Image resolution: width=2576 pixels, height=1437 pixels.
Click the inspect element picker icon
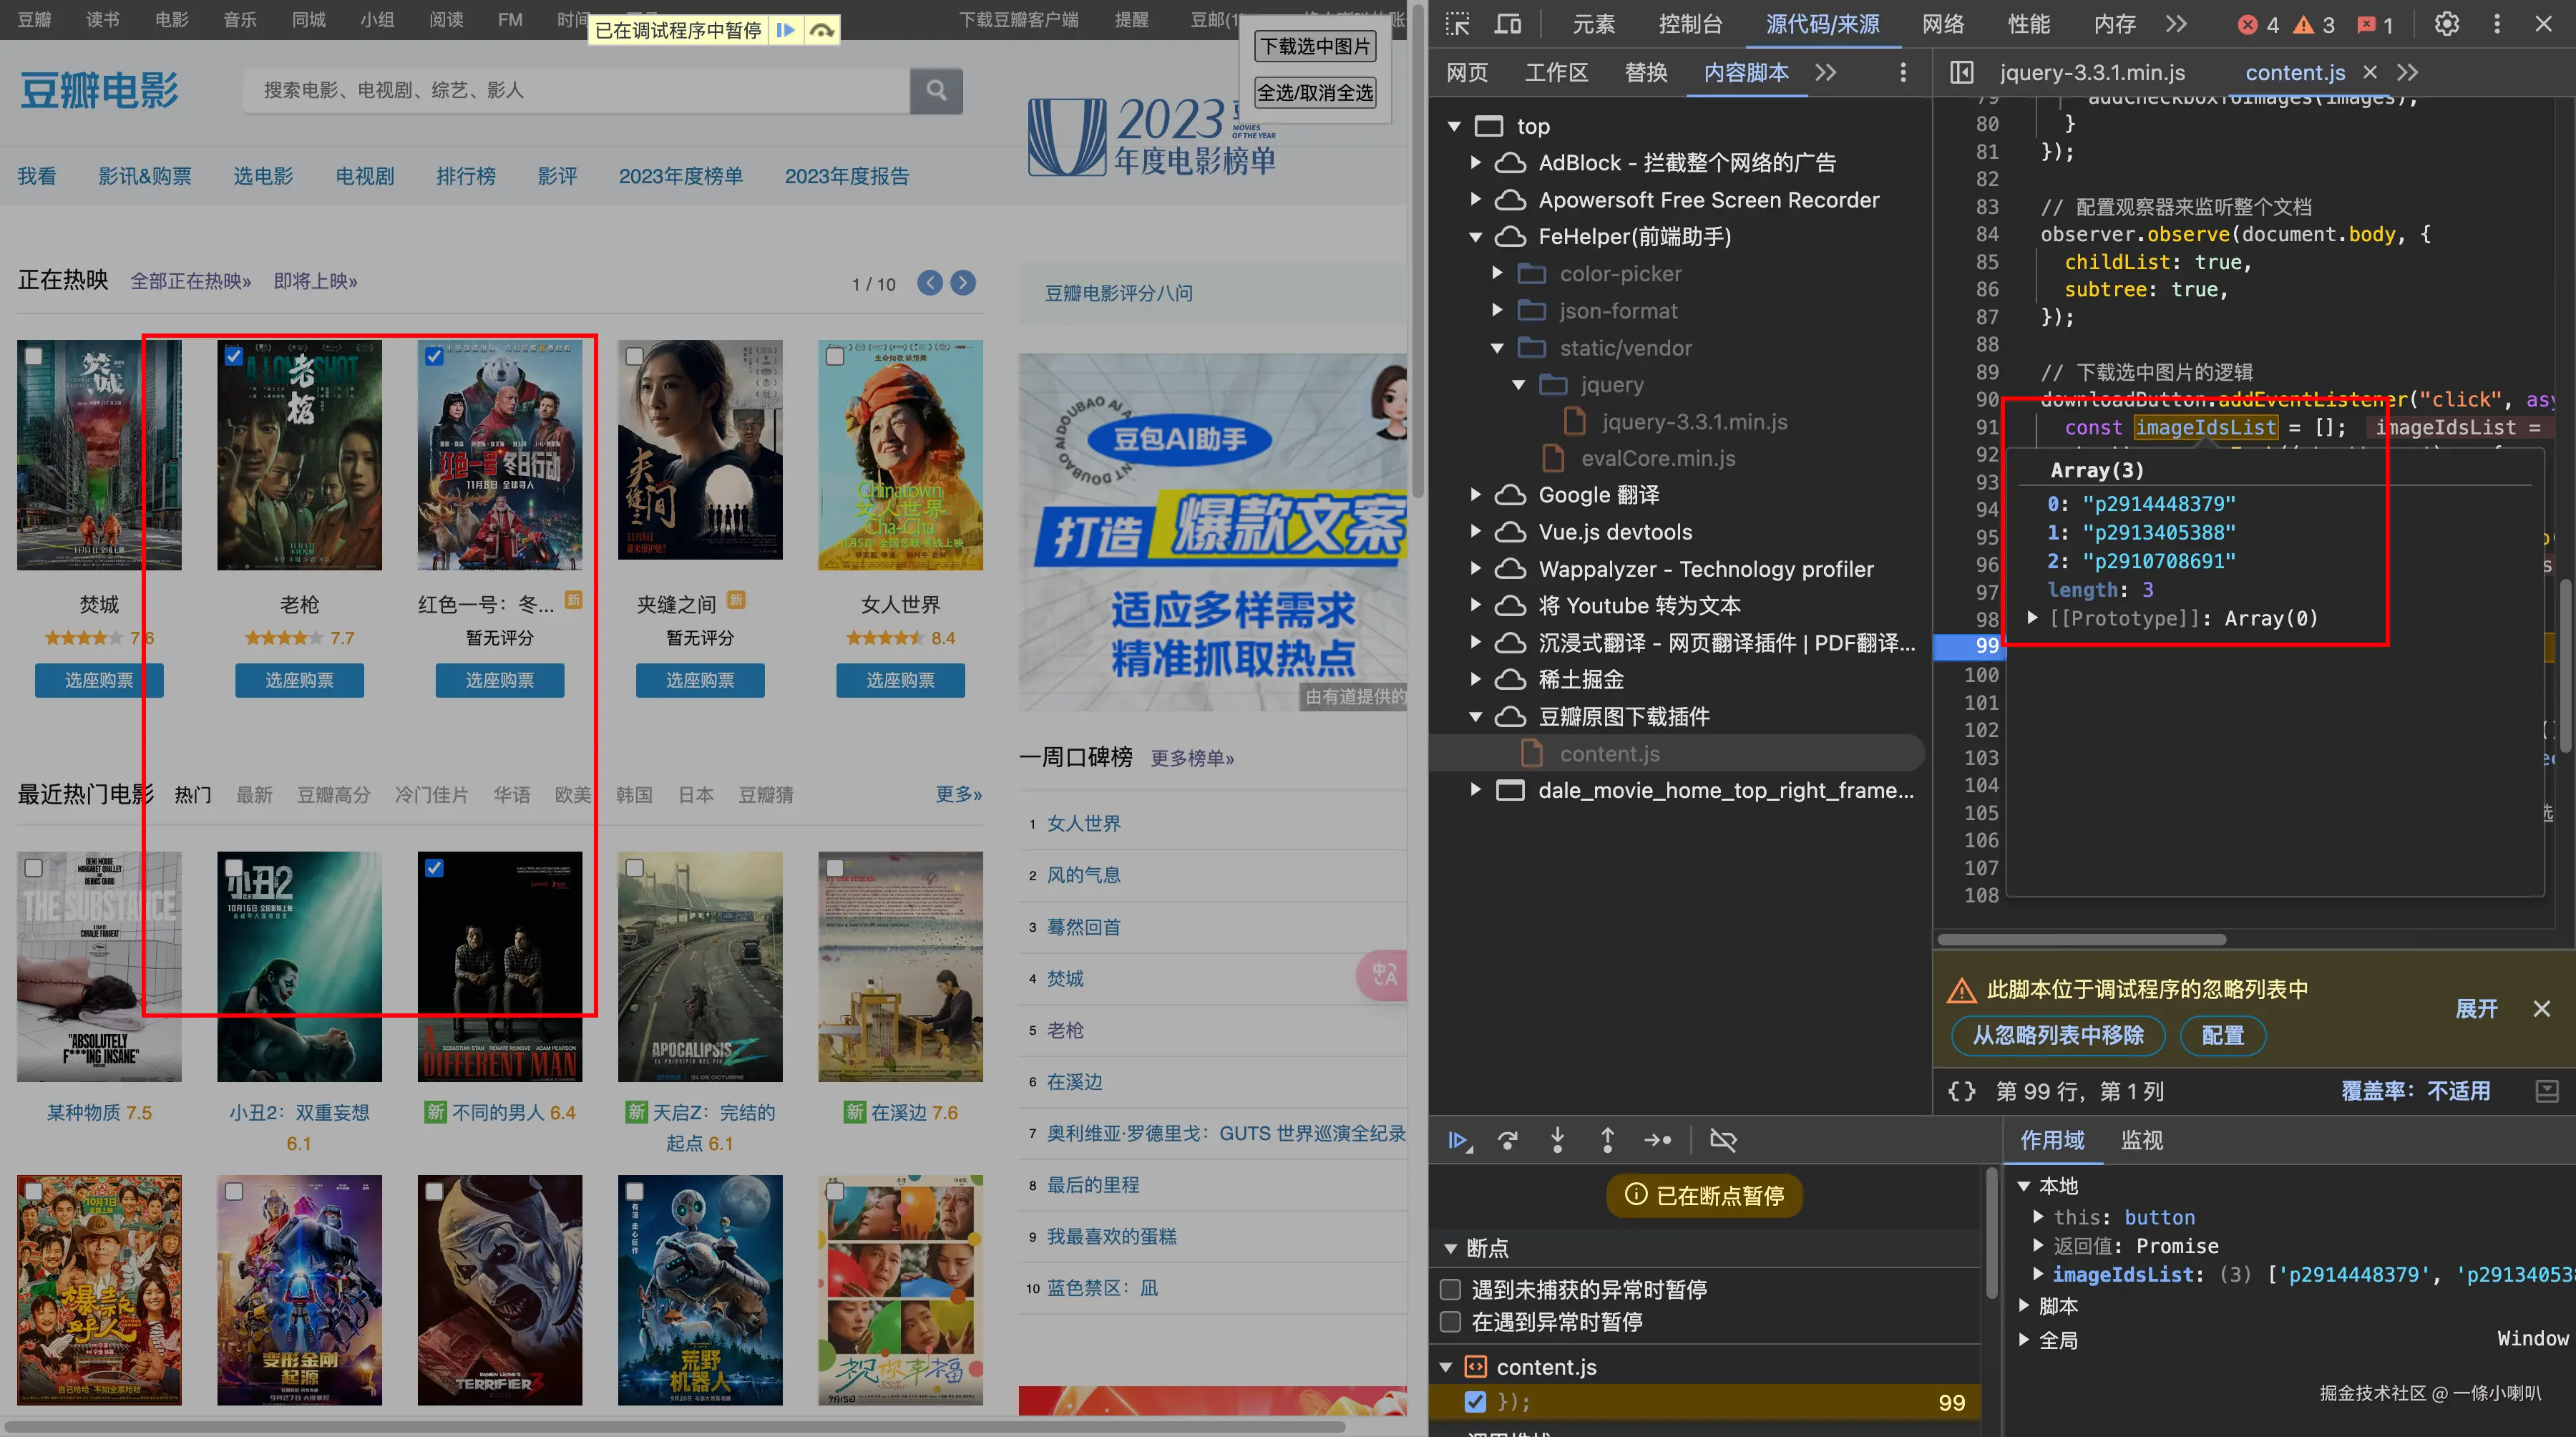click(1458, 24)
